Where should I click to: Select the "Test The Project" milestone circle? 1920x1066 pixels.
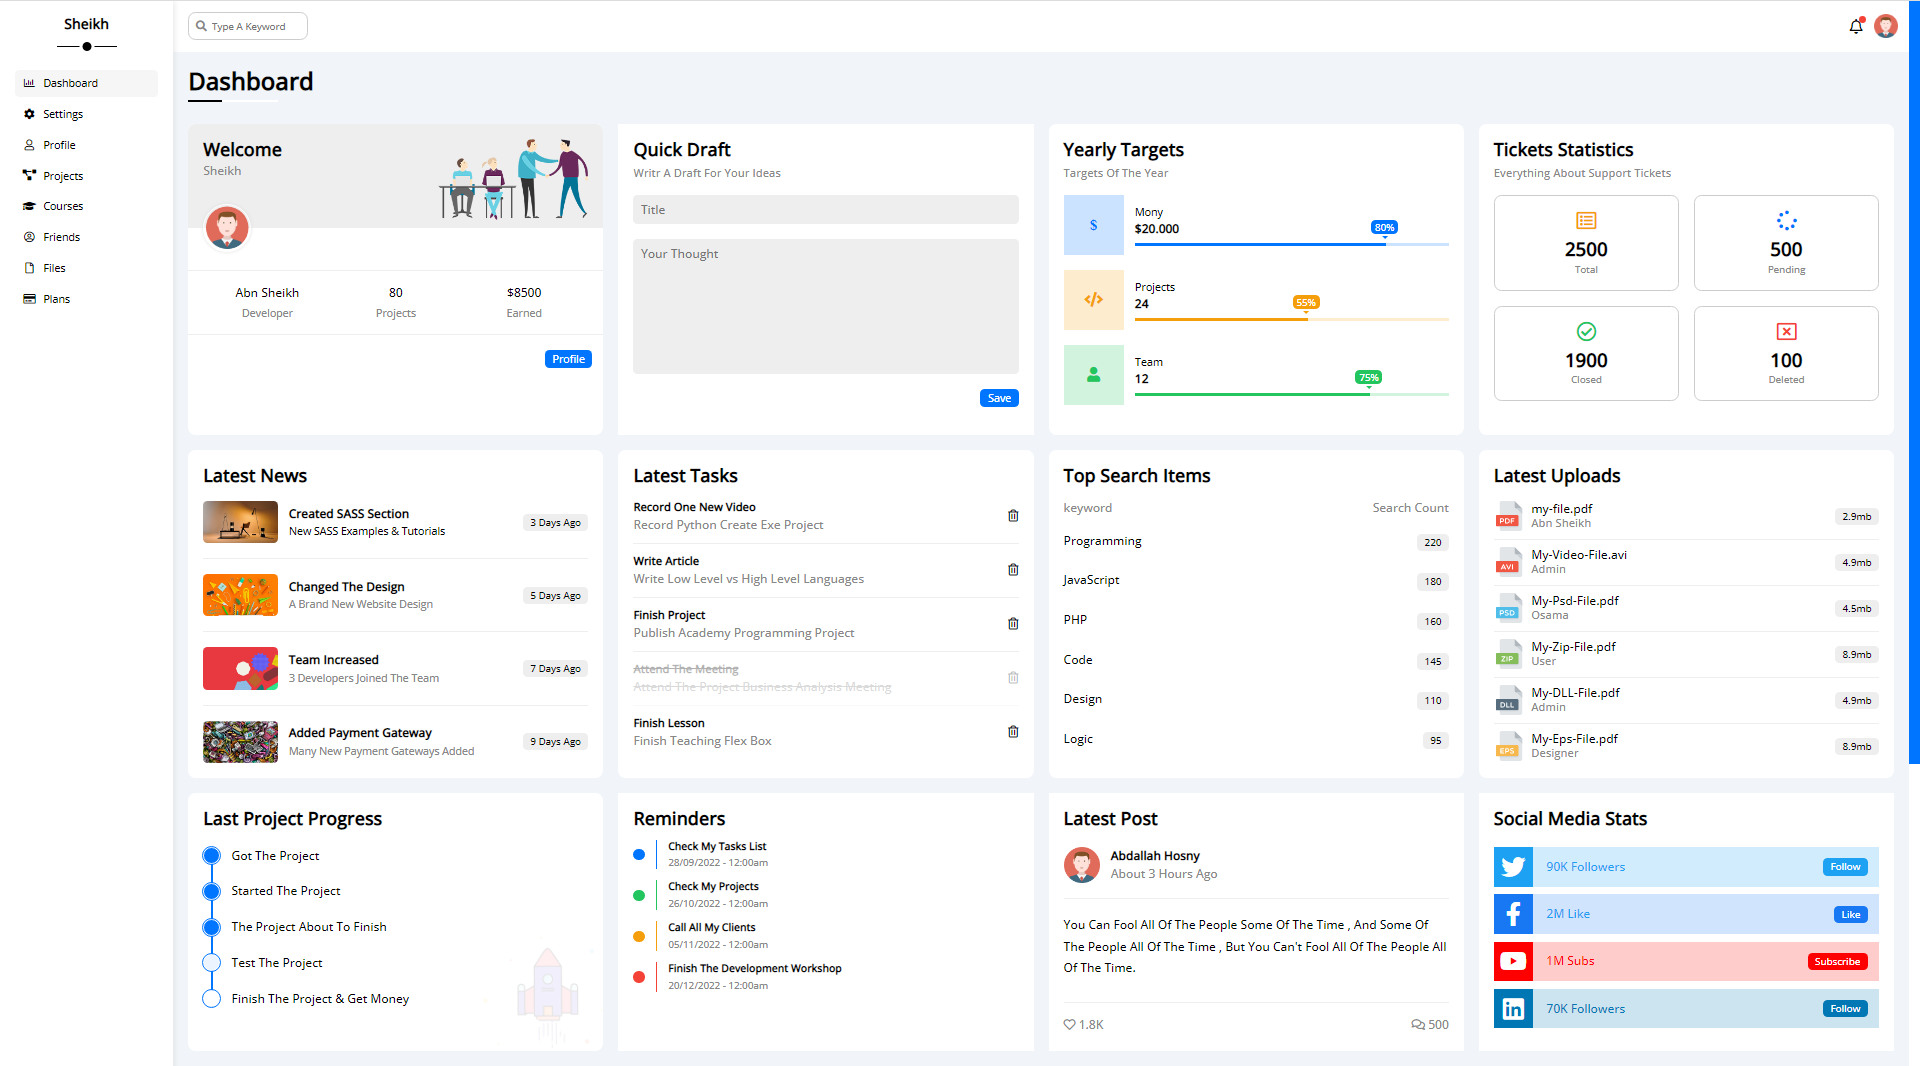click(x=211, y=962)
